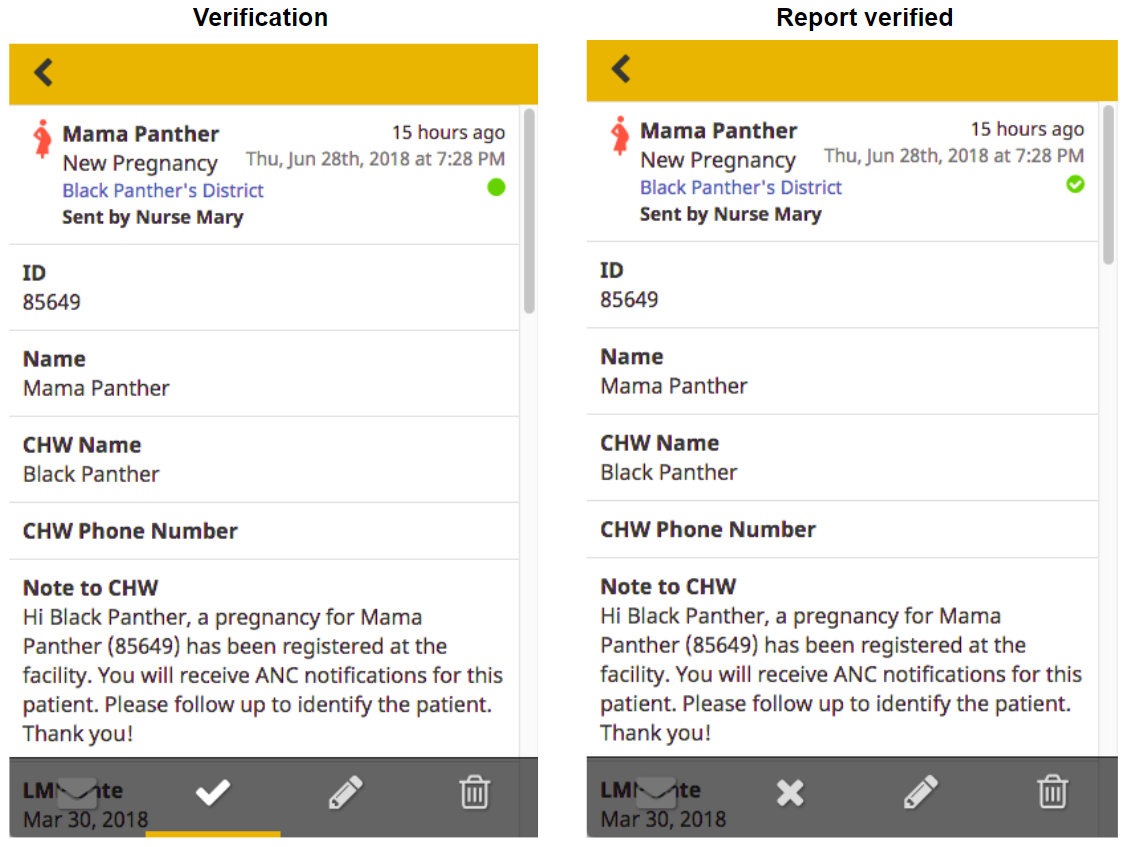Edit the report in the Report verified panel
The height and width of the screenshot is (847, 1128).
(x=921, y=792)
